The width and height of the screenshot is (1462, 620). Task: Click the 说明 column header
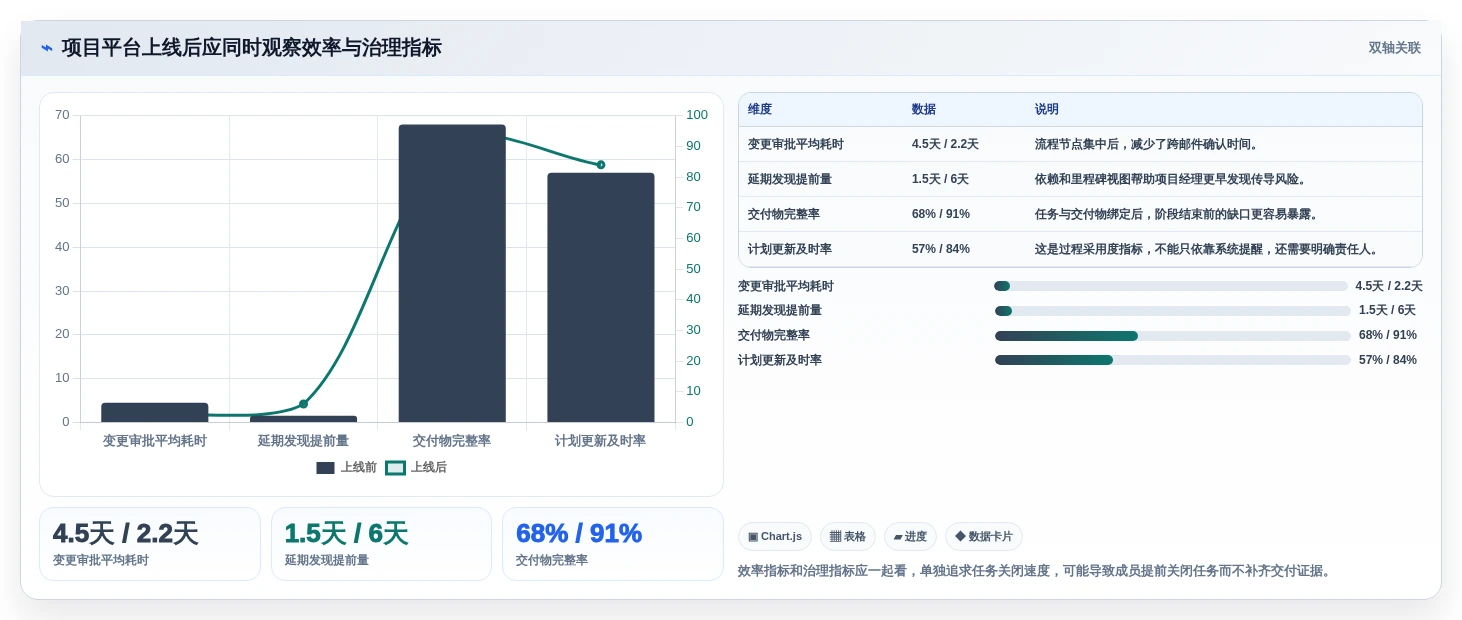coord(1047,110)
